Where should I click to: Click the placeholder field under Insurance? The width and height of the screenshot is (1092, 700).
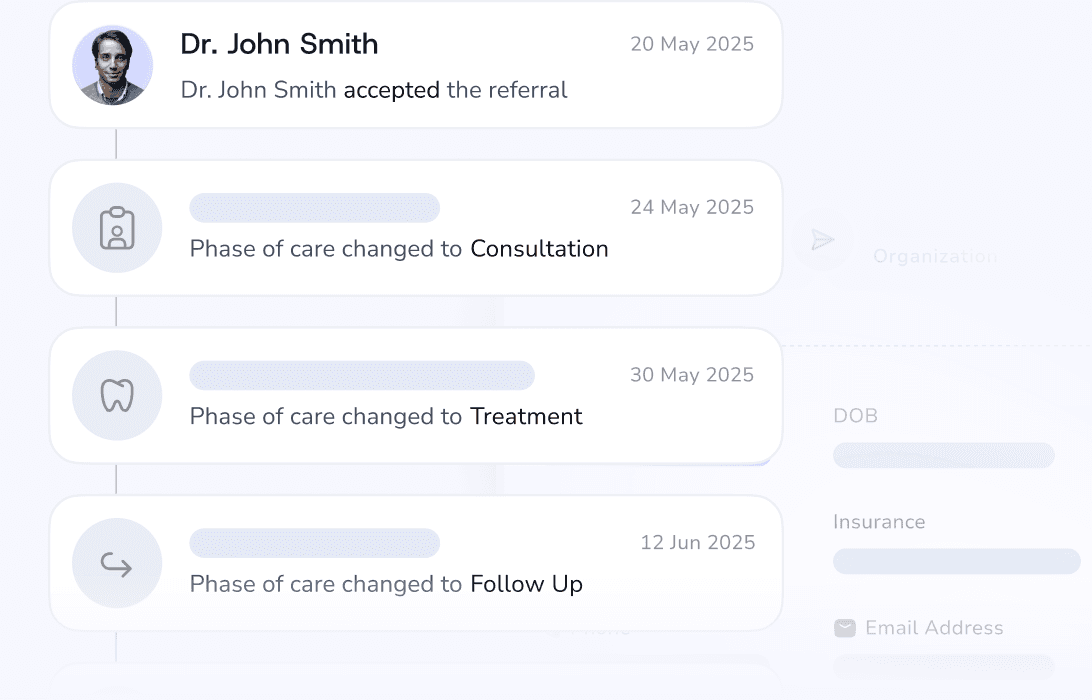(x=956, y=561)
